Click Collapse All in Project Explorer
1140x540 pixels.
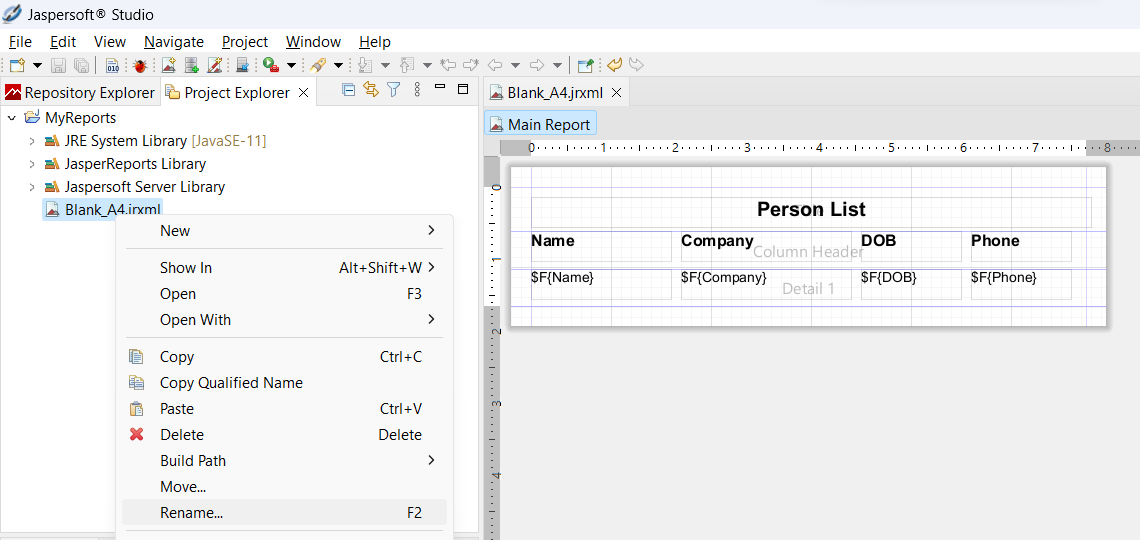tap(349, 91)
